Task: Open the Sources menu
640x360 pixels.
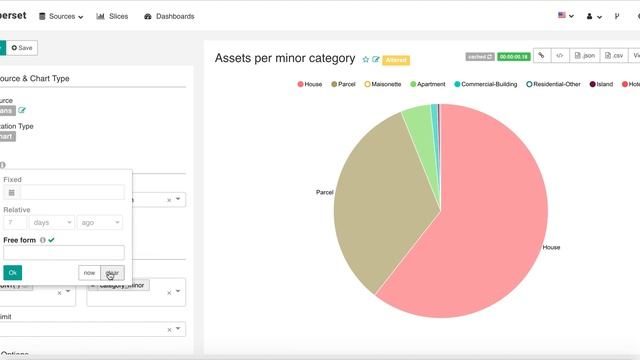Action: [61, 16]
